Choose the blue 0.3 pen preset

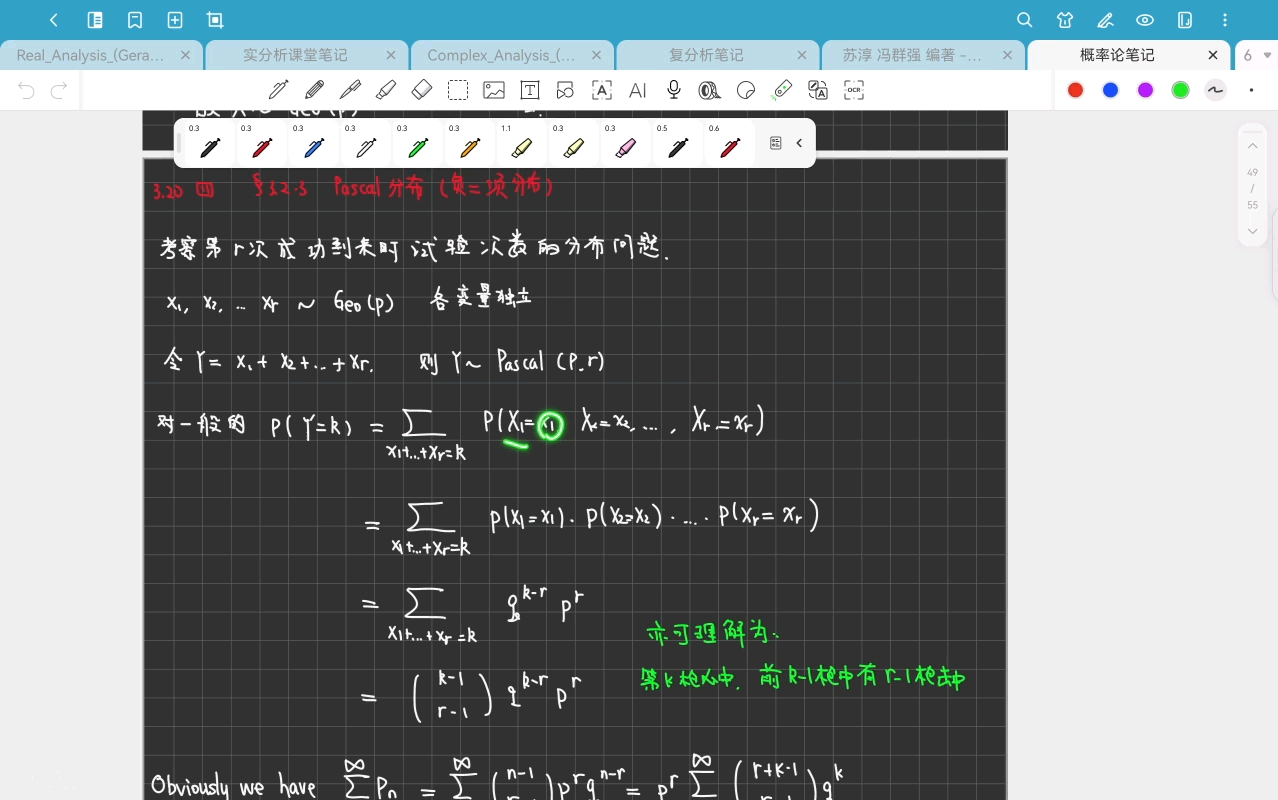(314, 144)
